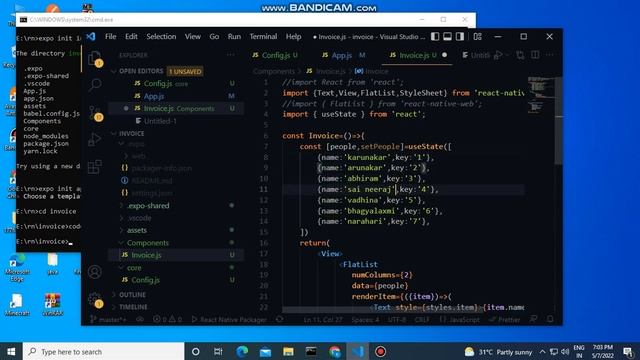Open the Edit menu
The image size is (640, 360).
(131, 37)
